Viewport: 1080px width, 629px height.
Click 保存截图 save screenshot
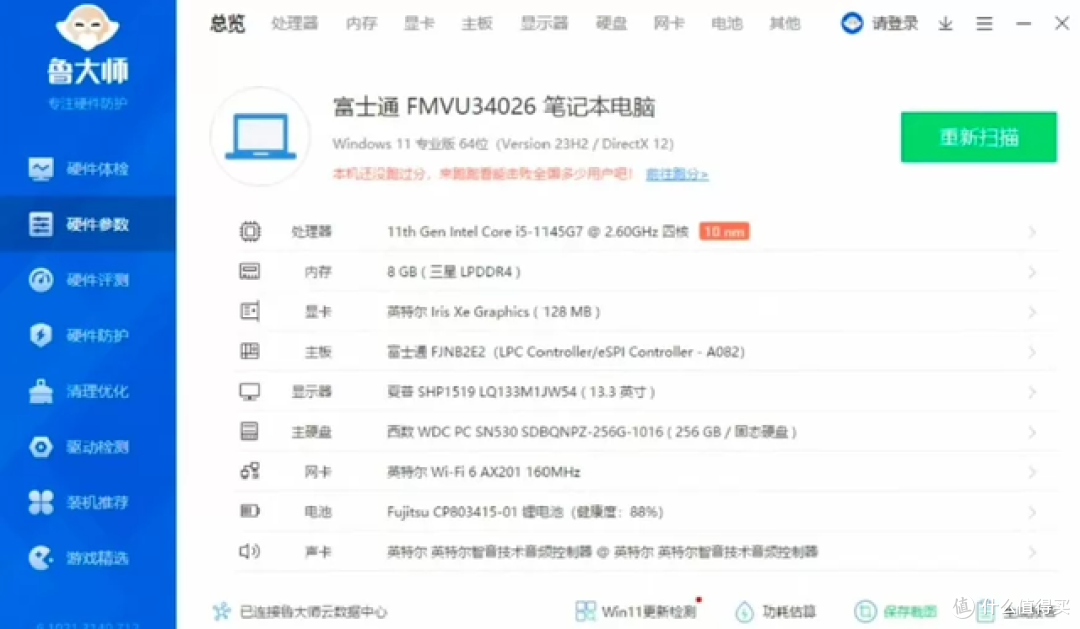[x=895, y=611]
